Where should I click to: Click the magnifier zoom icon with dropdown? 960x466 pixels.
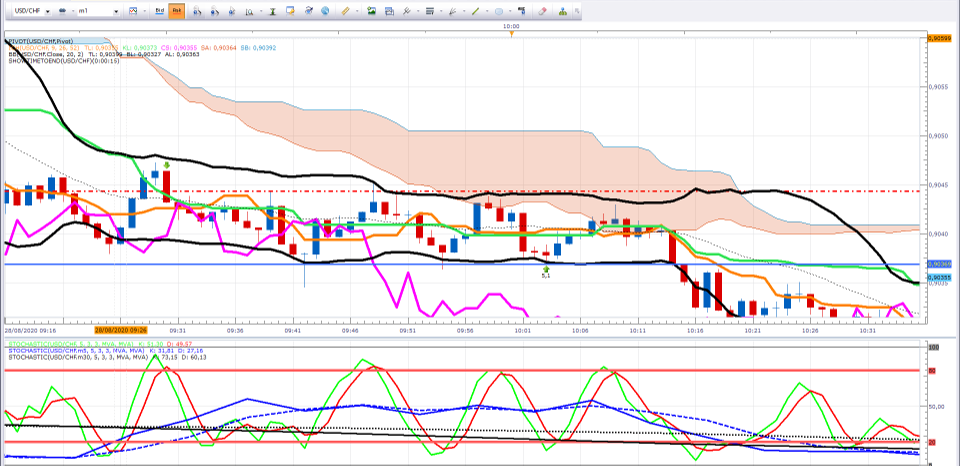click(249, 12)
